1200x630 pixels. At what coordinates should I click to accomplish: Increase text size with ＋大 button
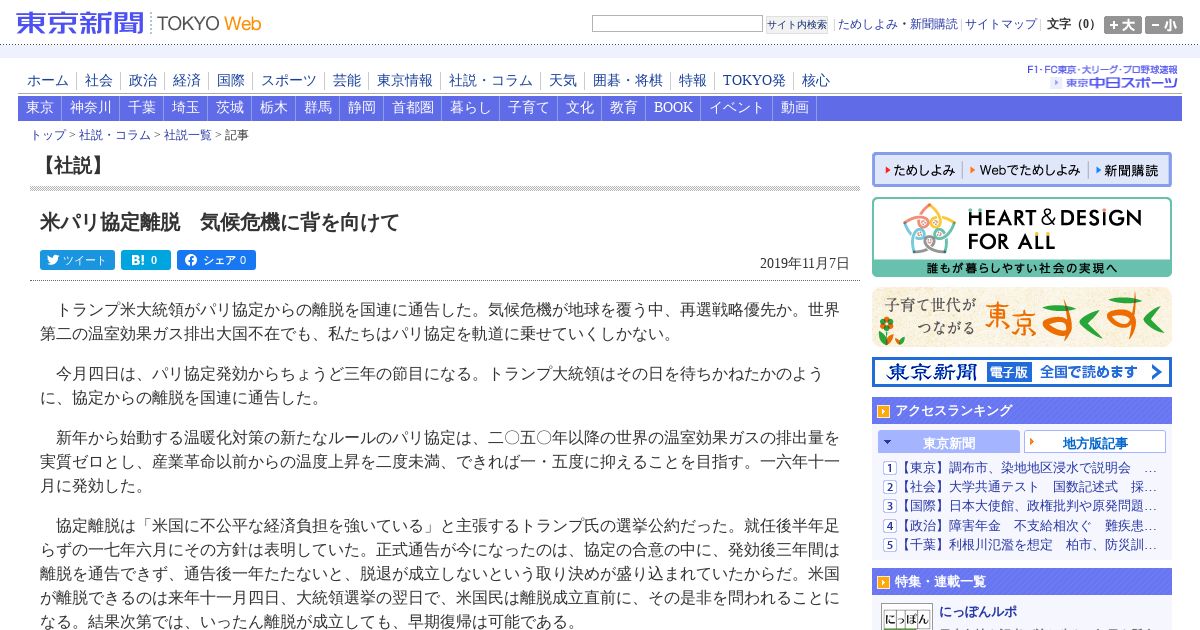(1123, 25)
